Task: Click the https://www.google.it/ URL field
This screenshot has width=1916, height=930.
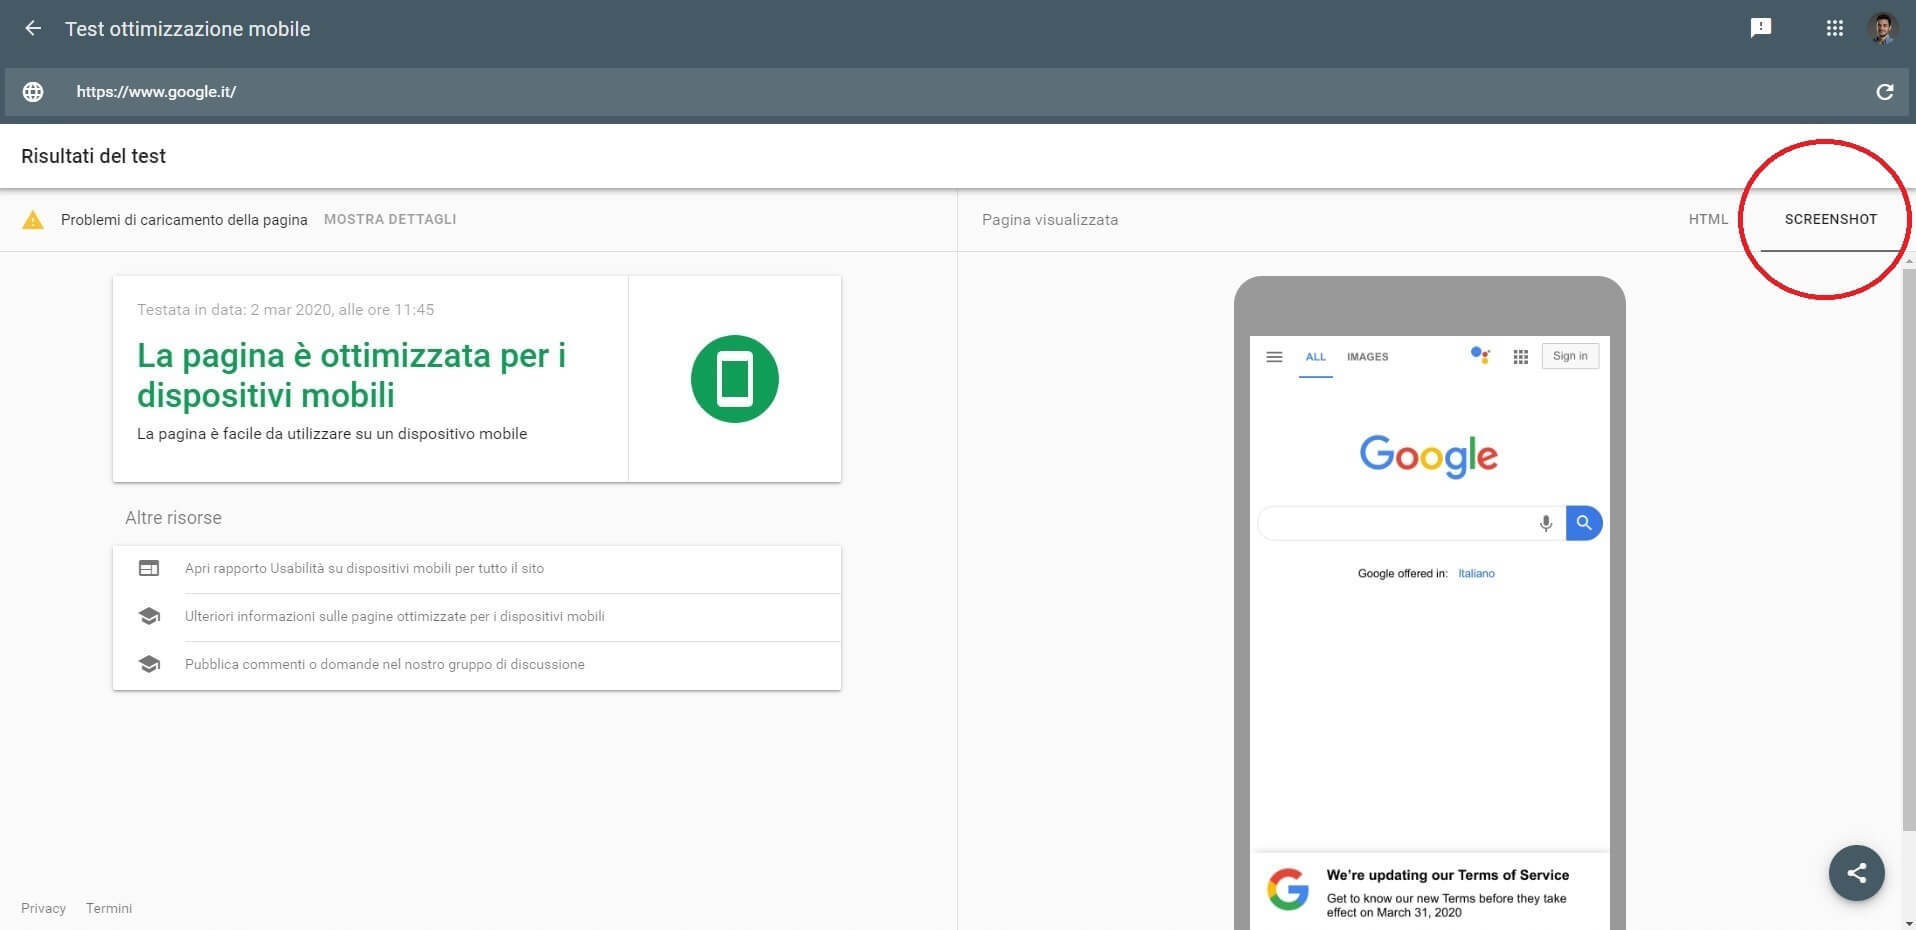Action: (x=957, y=92)
